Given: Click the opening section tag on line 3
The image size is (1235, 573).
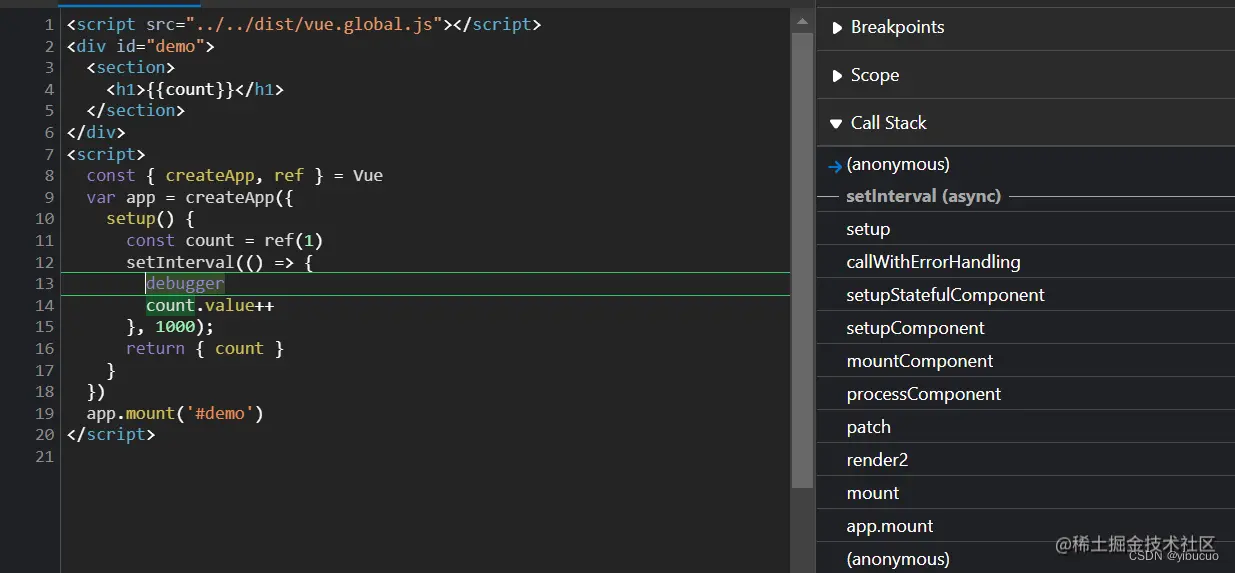Looking at the screenshot, I should click(130, 67).
